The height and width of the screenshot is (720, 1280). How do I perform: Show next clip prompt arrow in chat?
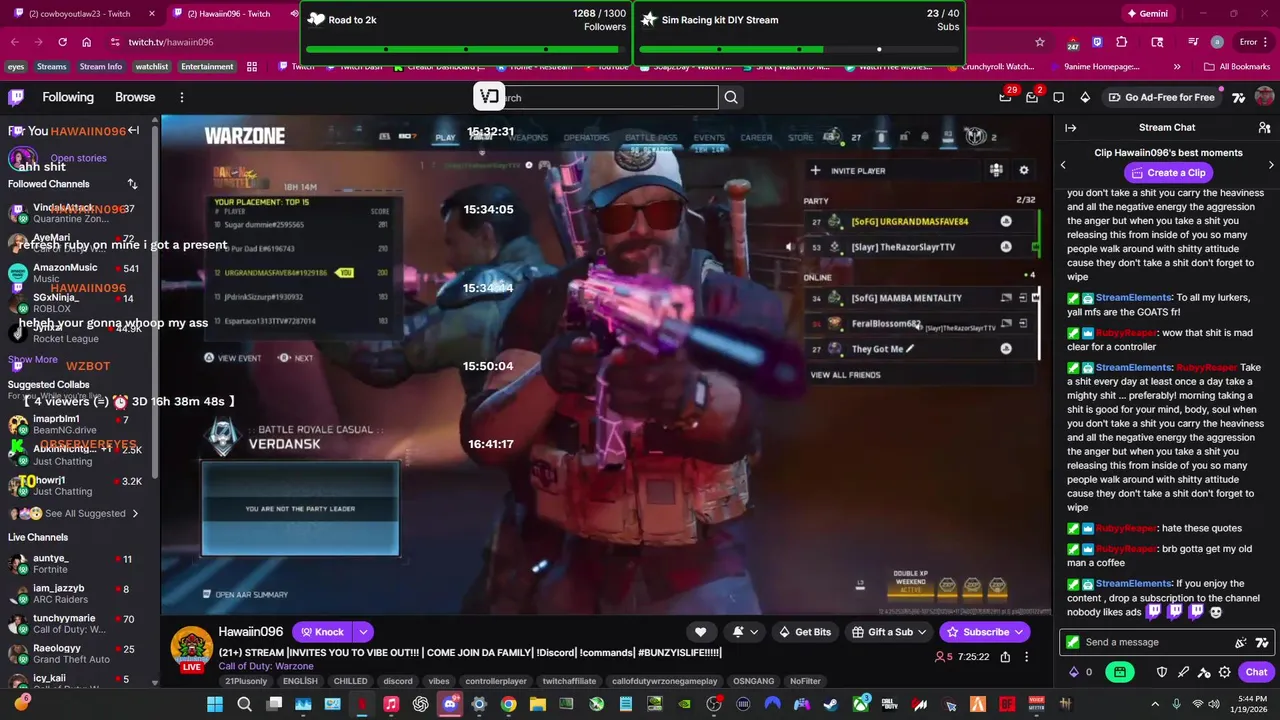tap(1271, 164)
